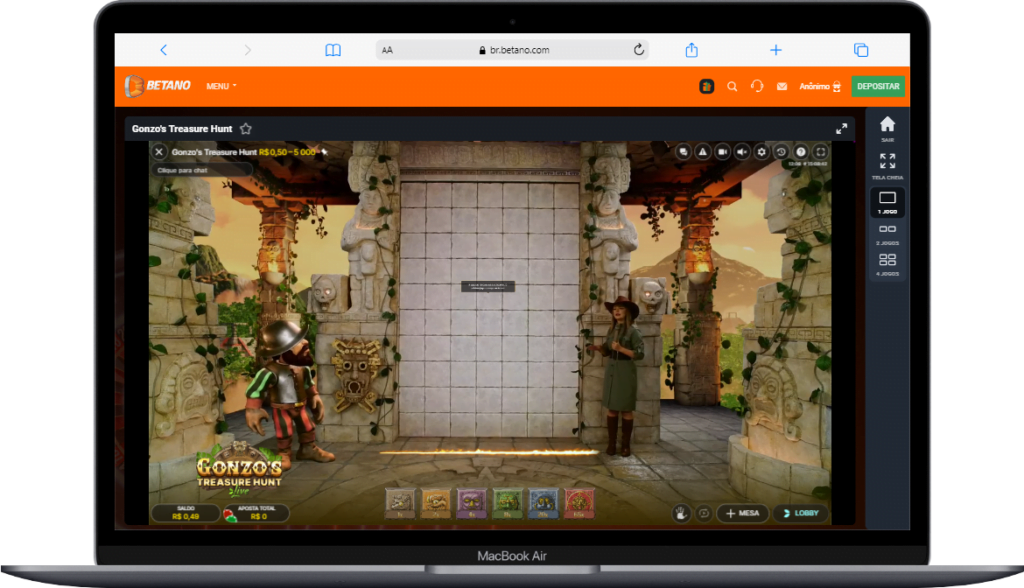Image resolution: width=1024 pixels, height=588 pixels.
Task: Show Safari's tab overview
Action: pyautogui.click(x=861, y=50)
